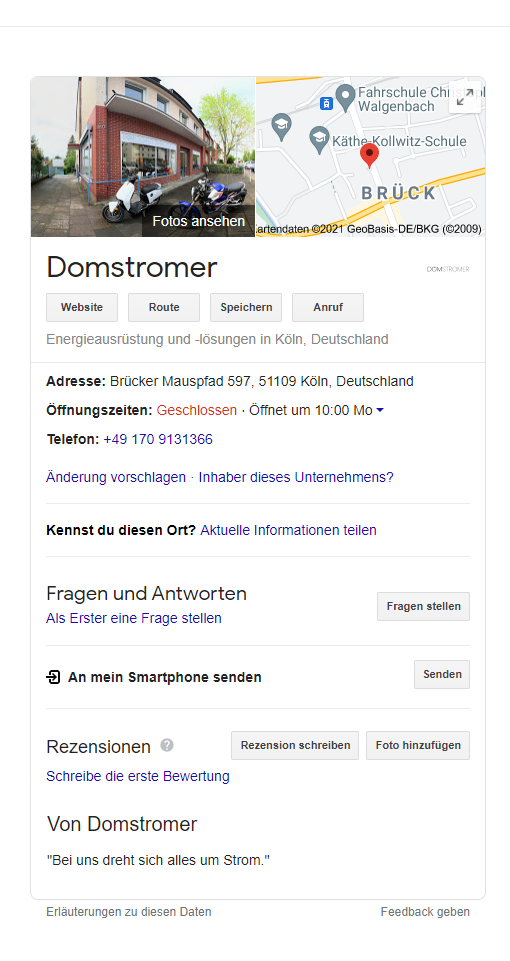Click the red location pin on the map
This screenshot has width=510, height=961.
click(369, 156)
